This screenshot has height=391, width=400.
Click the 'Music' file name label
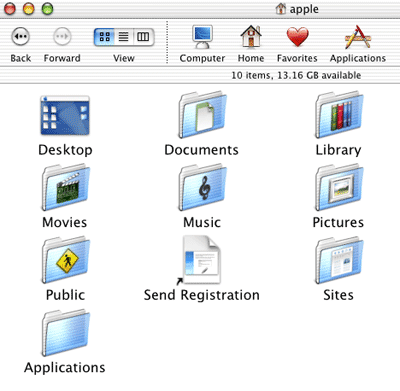click(x=202, y=222)
